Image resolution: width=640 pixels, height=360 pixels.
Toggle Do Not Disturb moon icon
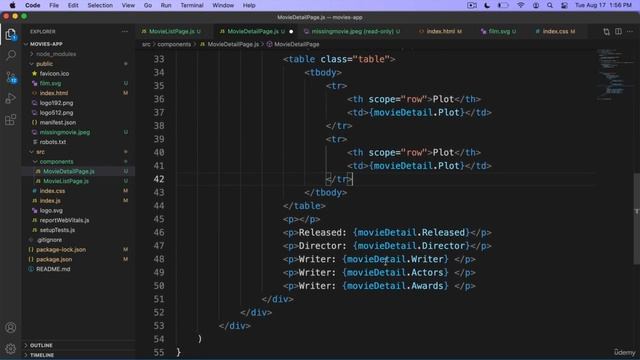(x=487, y=5)
